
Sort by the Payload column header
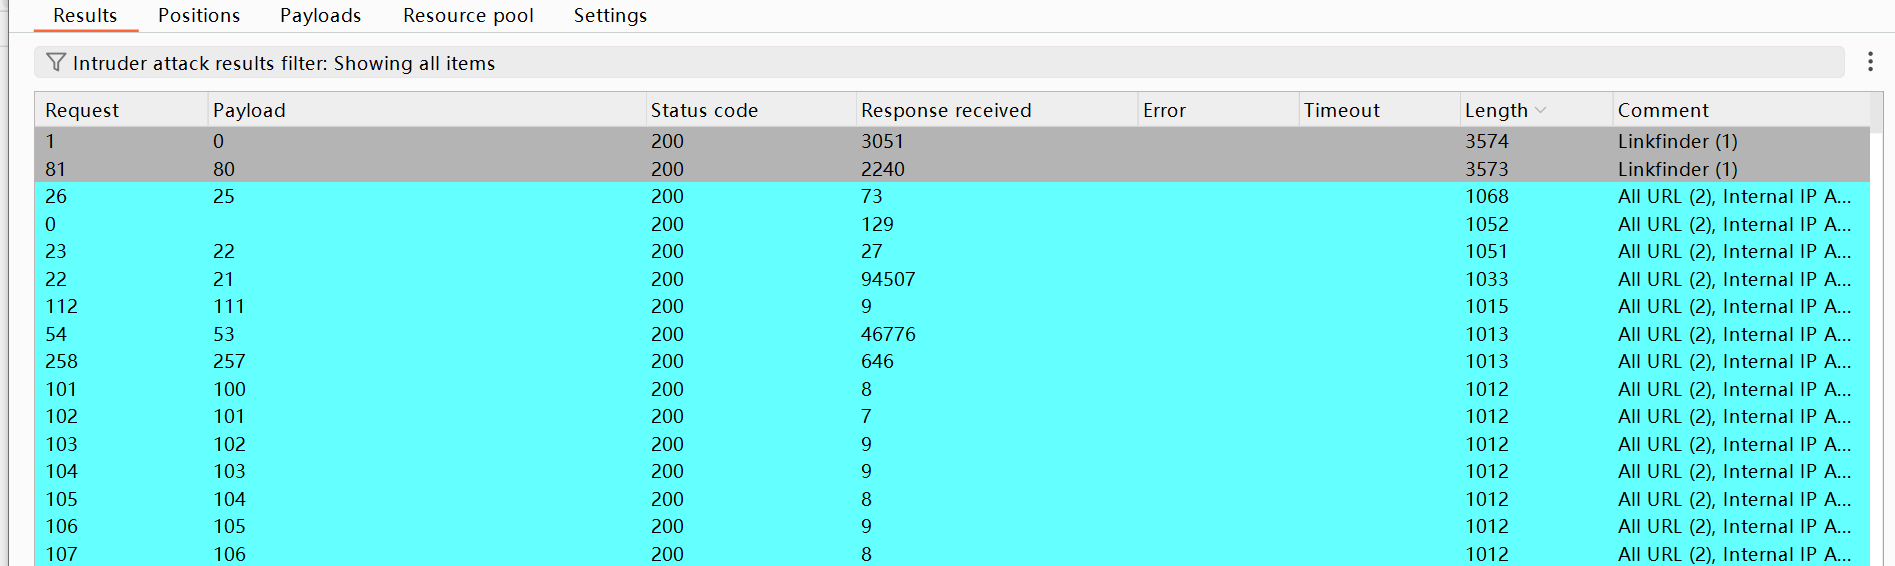pos(427,110)
